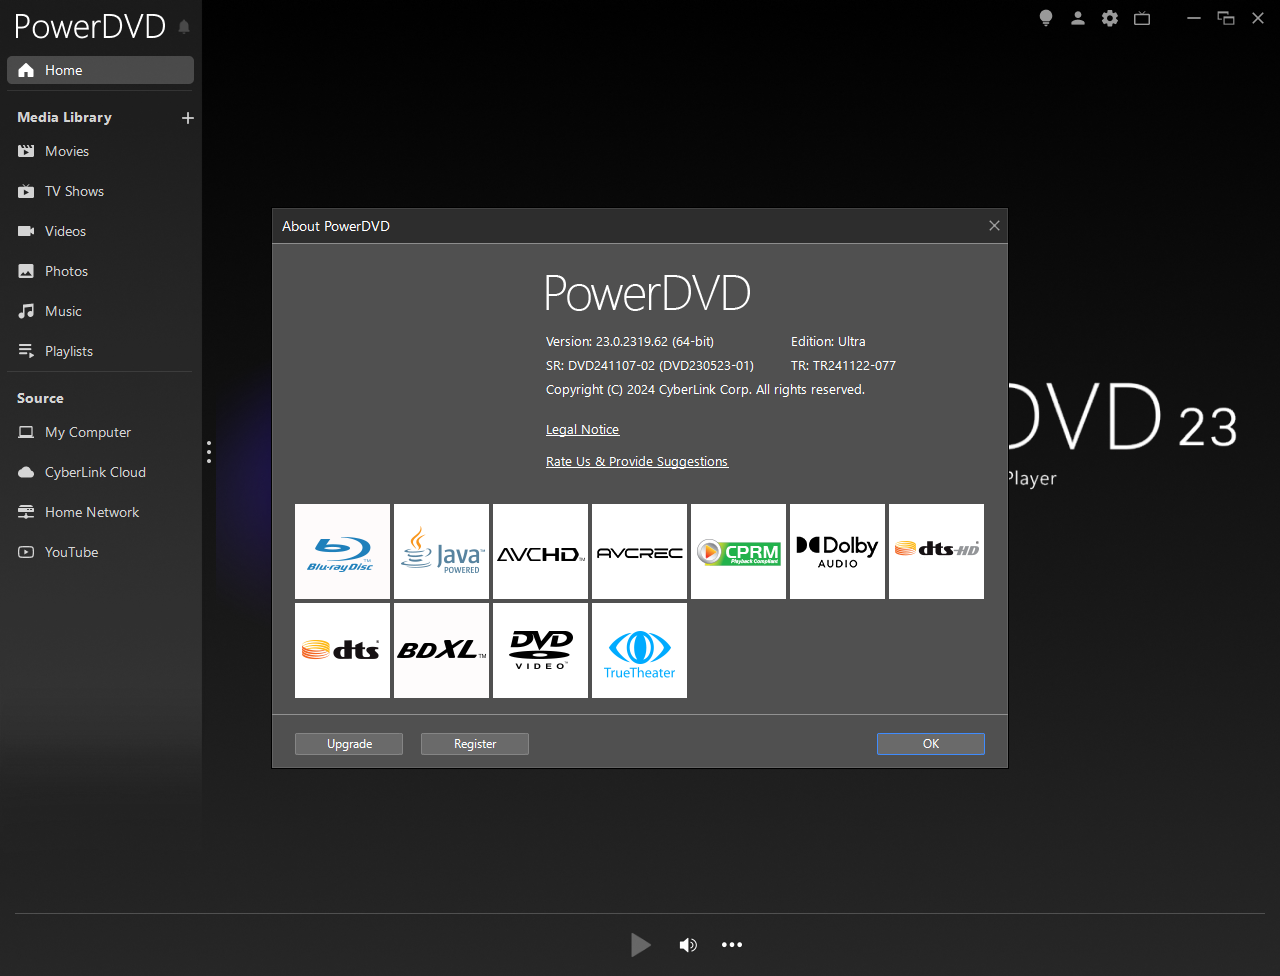Click the CPRM logo
Image resolution: width=1280 pixels, height=976 pixels.
click(x=738, y=551)
